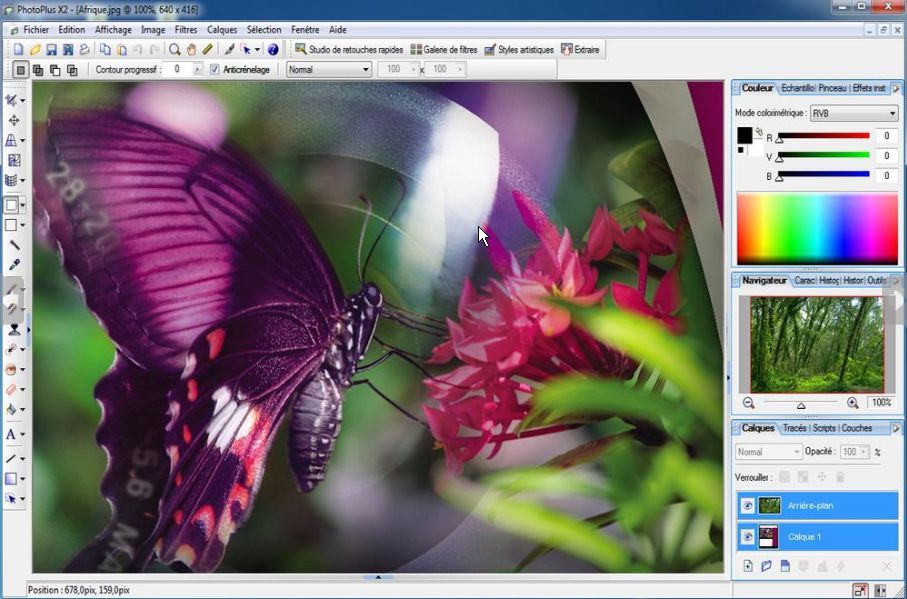Expand the Normal mode dropdown in the options bar
The height and width of the screenshot is (599, 907).
point(329,70)
